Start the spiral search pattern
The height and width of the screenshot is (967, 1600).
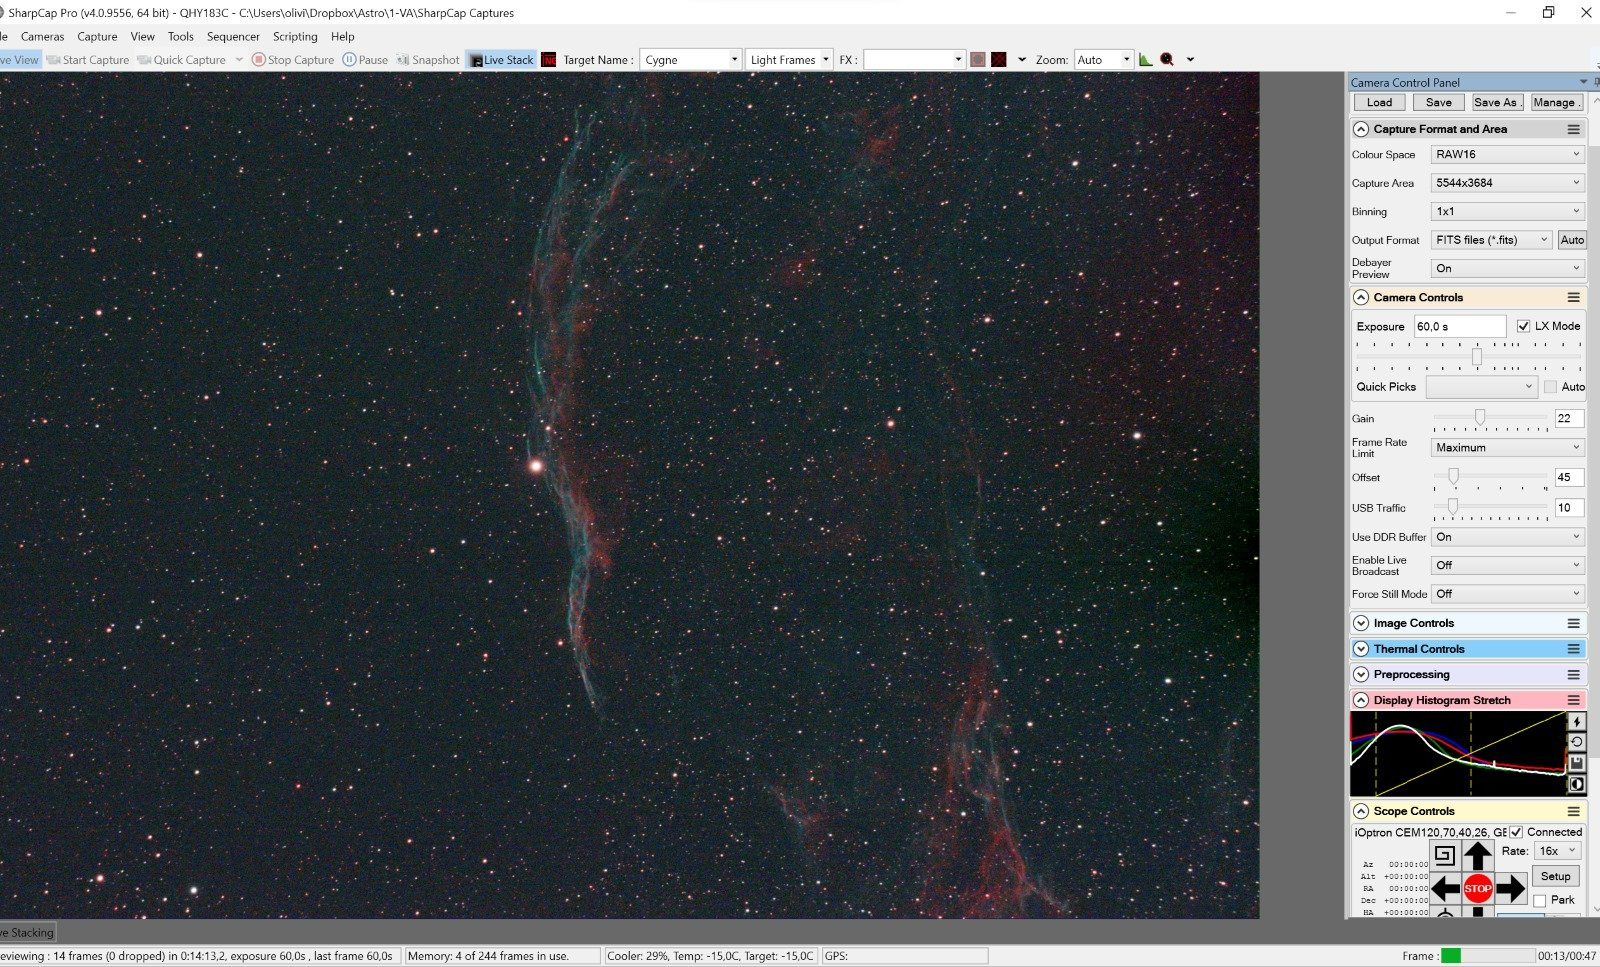tap(1444, 855)
